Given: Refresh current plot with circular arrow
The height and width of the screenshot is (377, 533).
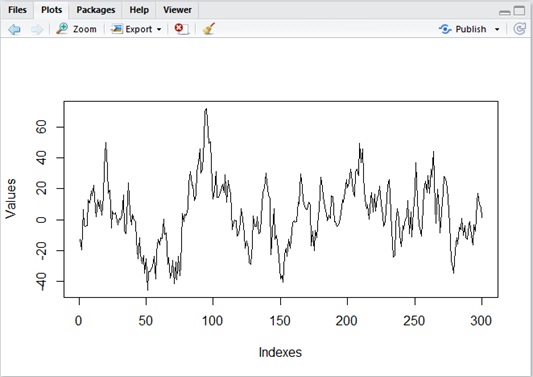Looking at the screenshot, I should [x=519, y=29].
